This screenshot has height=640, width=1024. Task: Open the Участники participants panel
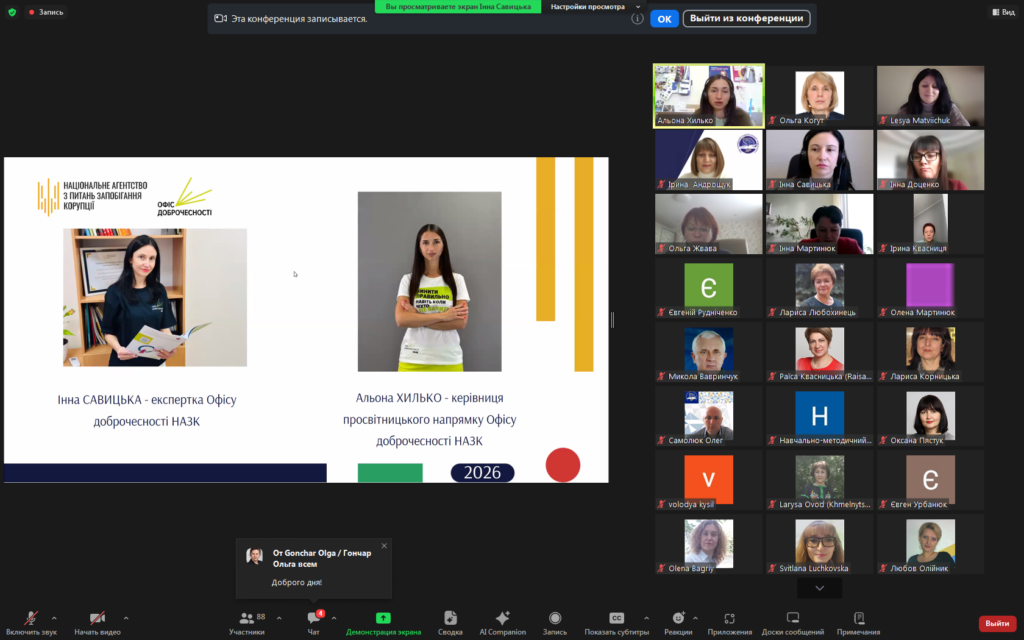click(246, 622)
